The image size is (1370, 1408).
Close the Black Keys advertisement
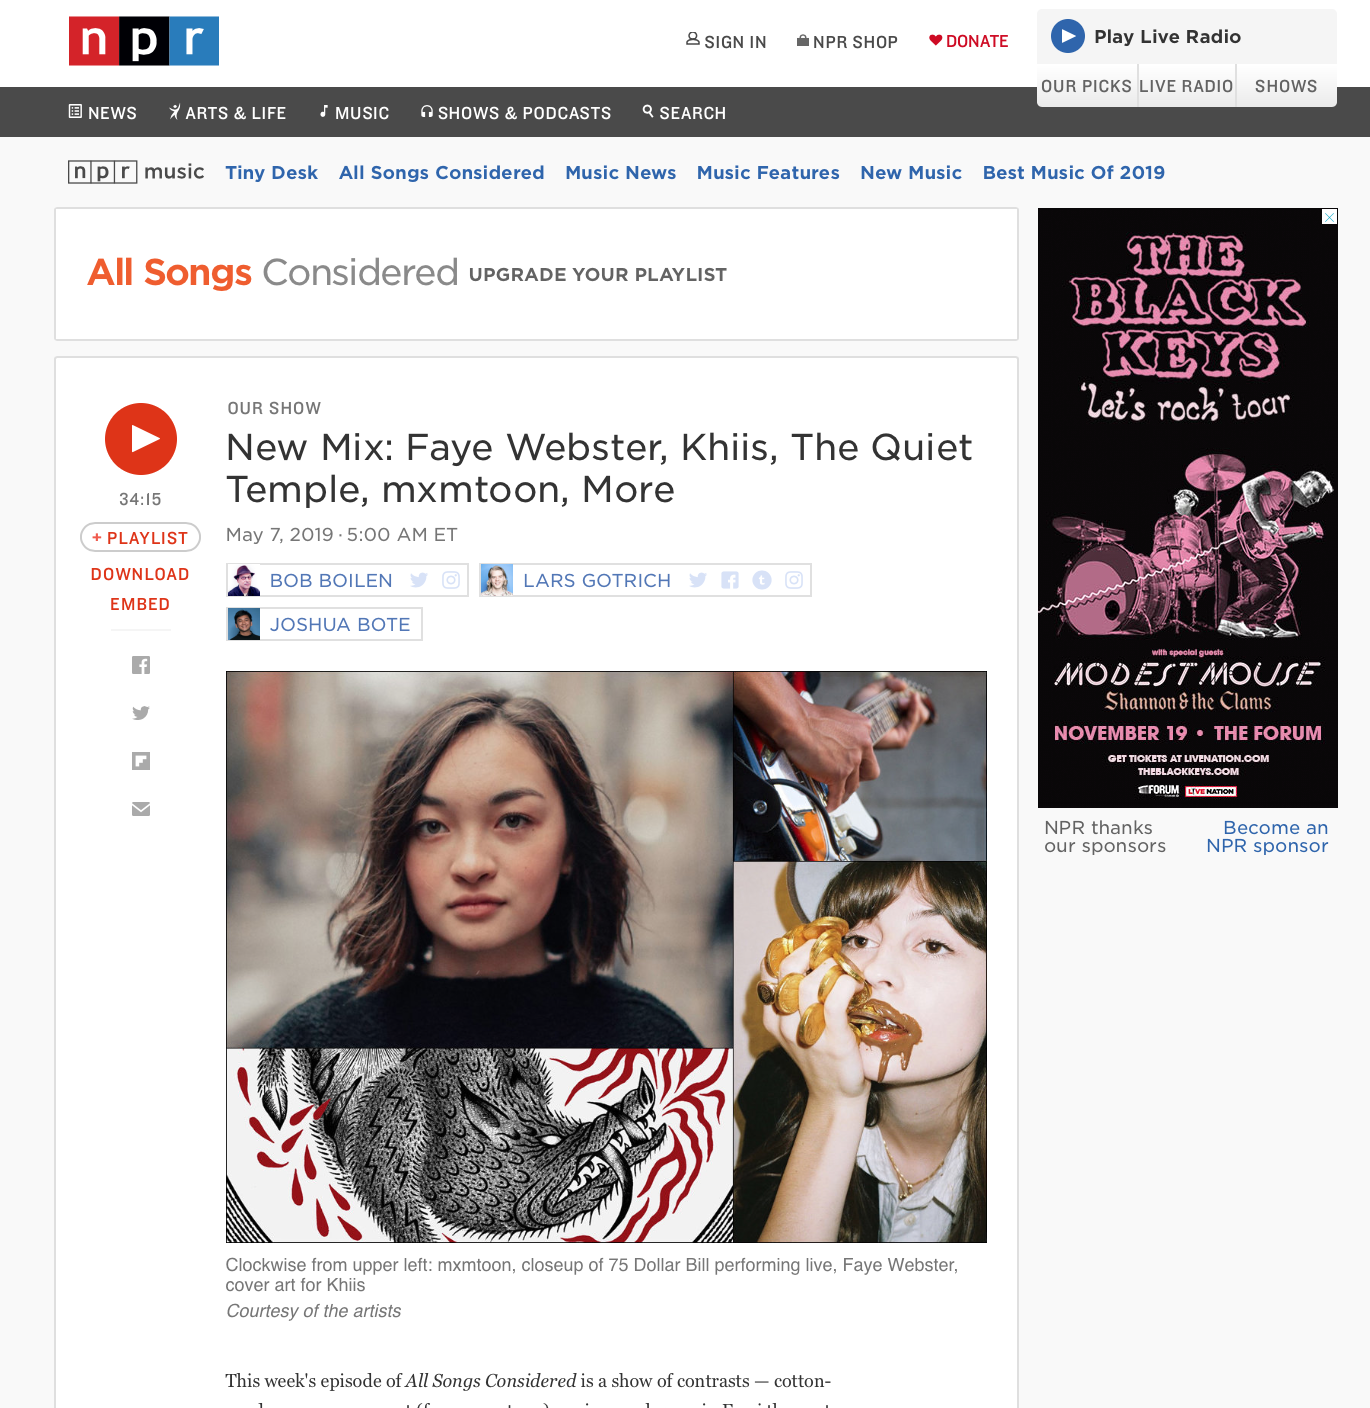(1329, 217)
